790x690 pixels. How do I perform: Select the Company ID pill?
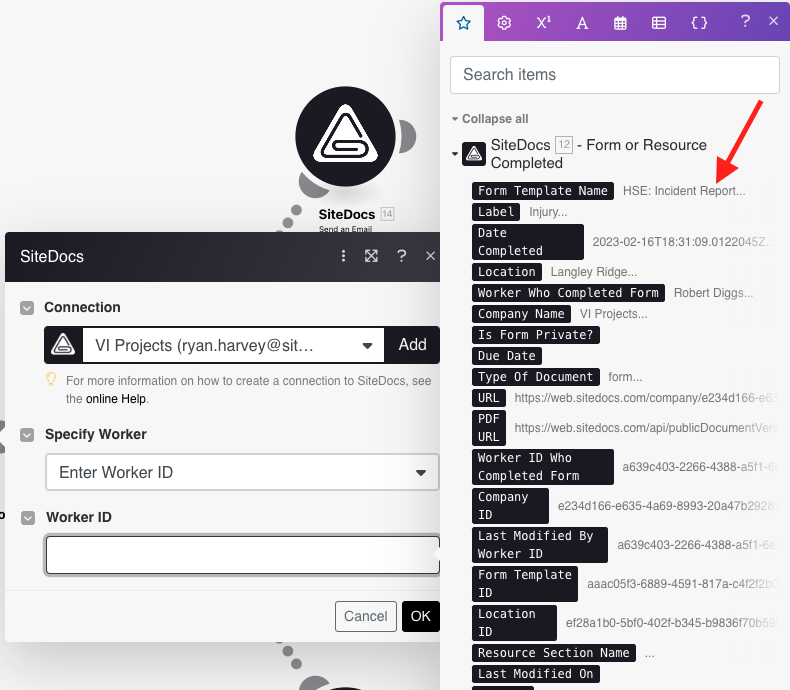click(x=510, y=506)
